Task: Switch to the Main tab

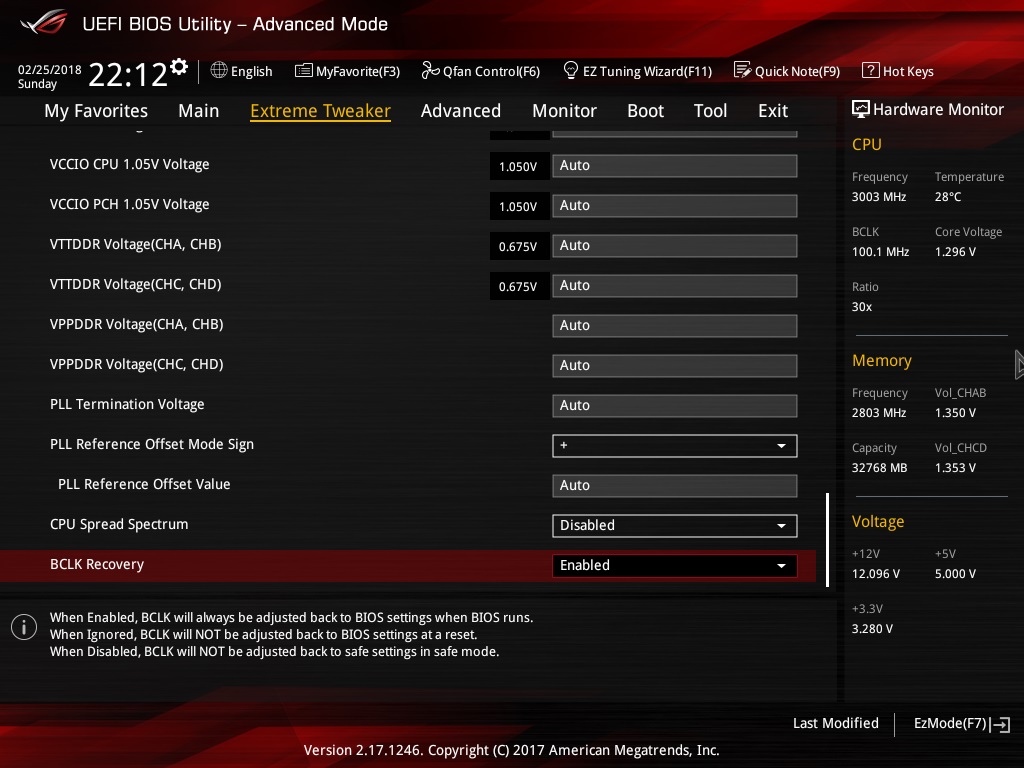Action: point(199,111)
